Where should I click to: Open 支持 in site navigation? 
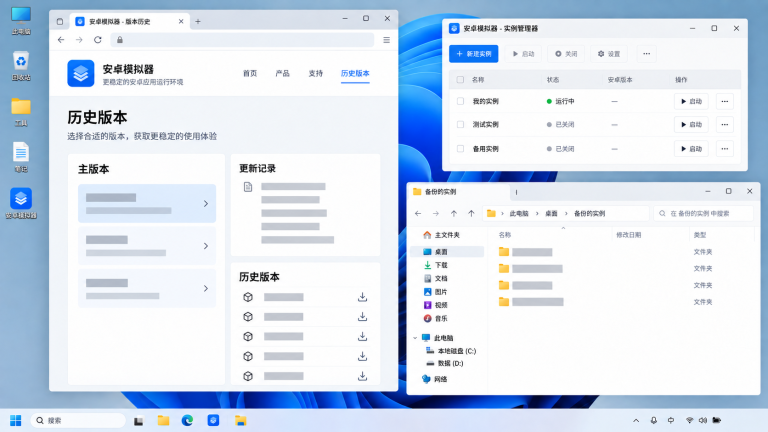pyautogui.click(x=315, y=73)
